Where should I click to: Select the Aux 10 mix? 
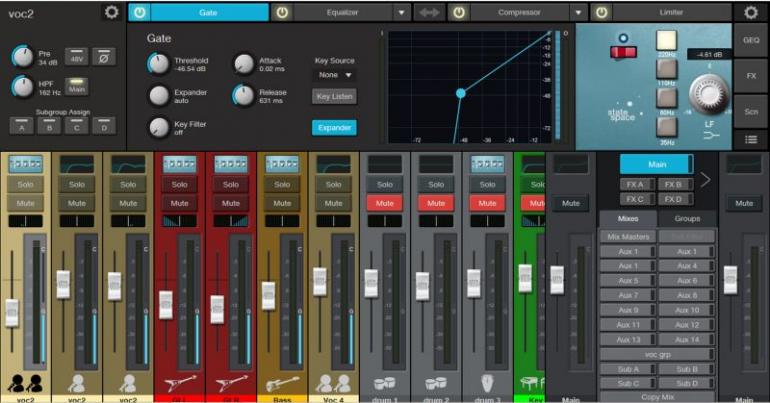click(x=687, y=310)
